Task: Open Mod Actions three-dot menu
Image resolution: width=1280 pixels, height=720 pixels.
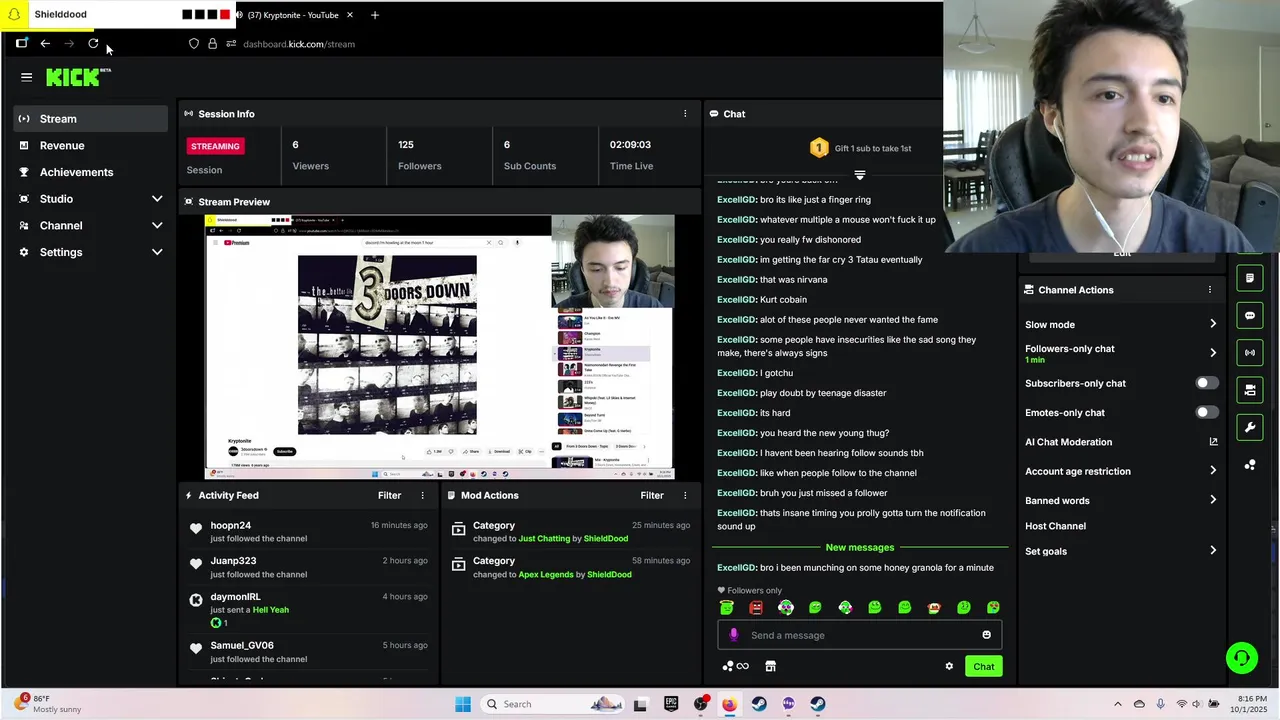Action: [685, 495]
